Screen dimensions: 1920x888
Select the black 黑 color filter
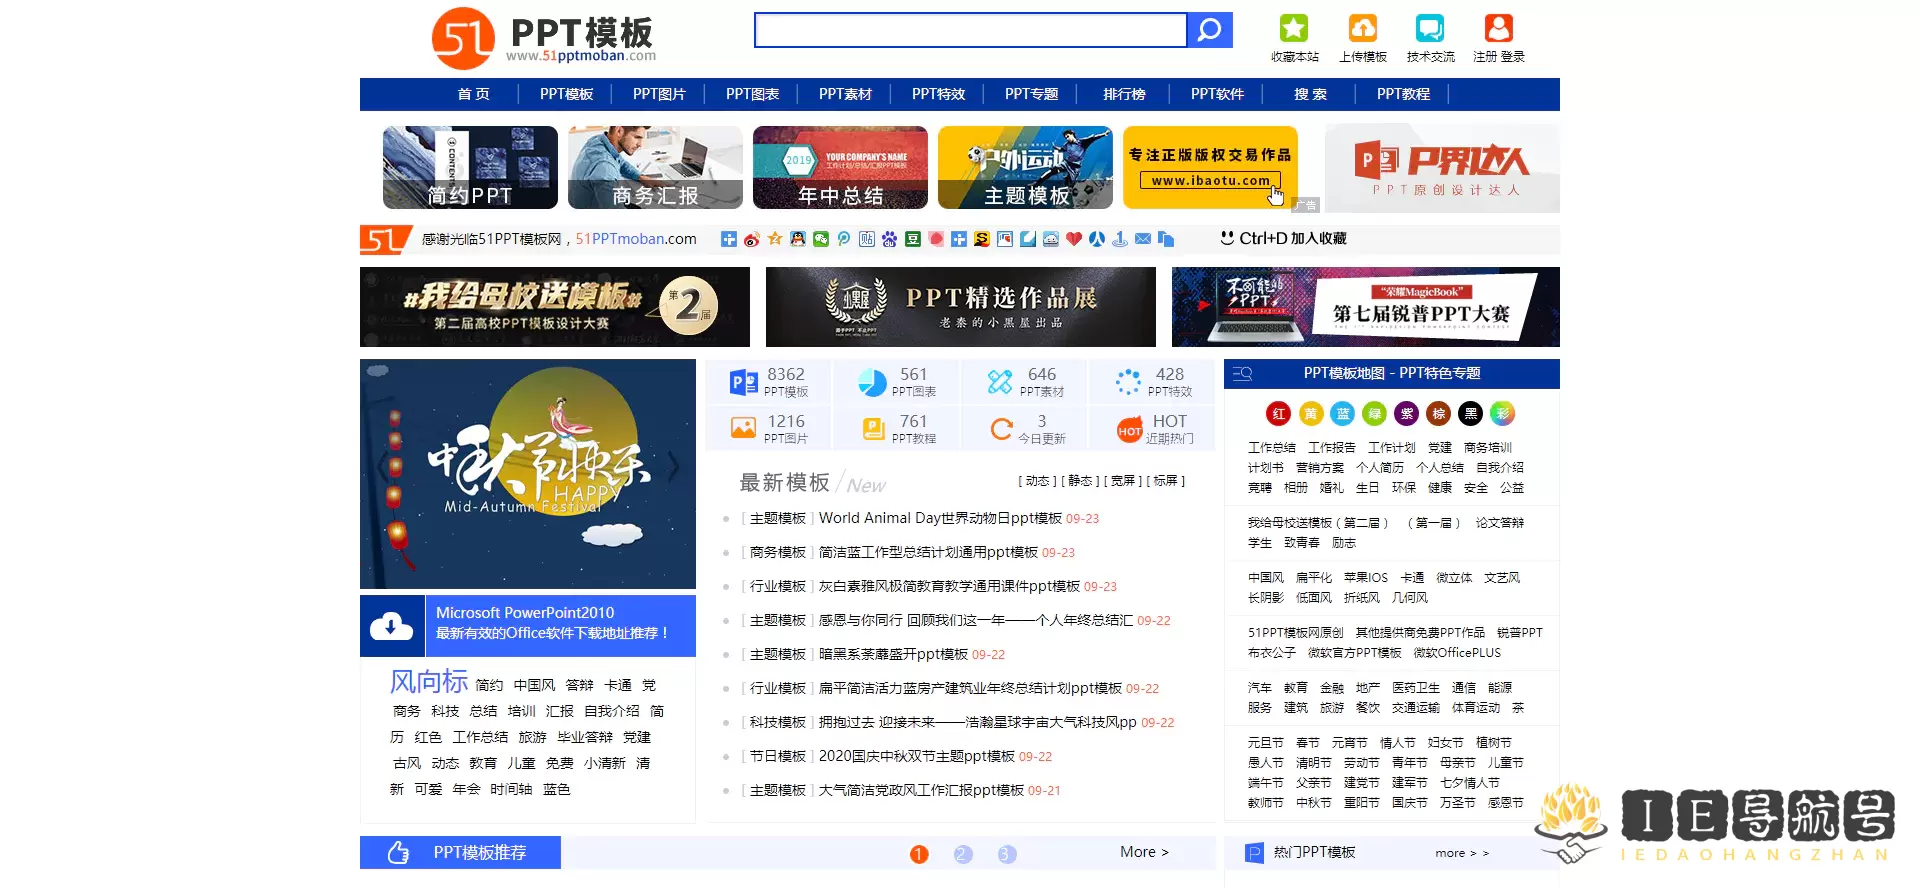coord(1470,413)
